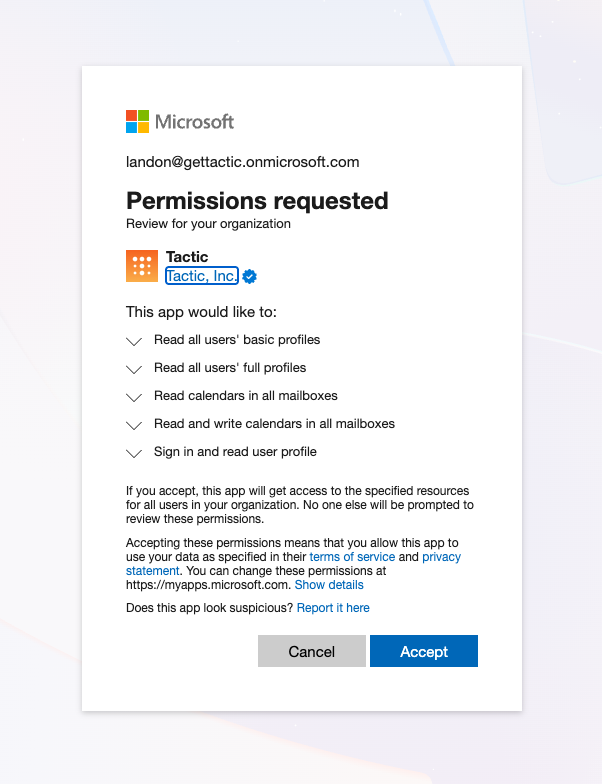Click the orange Tactic app icon

point(142,266)
